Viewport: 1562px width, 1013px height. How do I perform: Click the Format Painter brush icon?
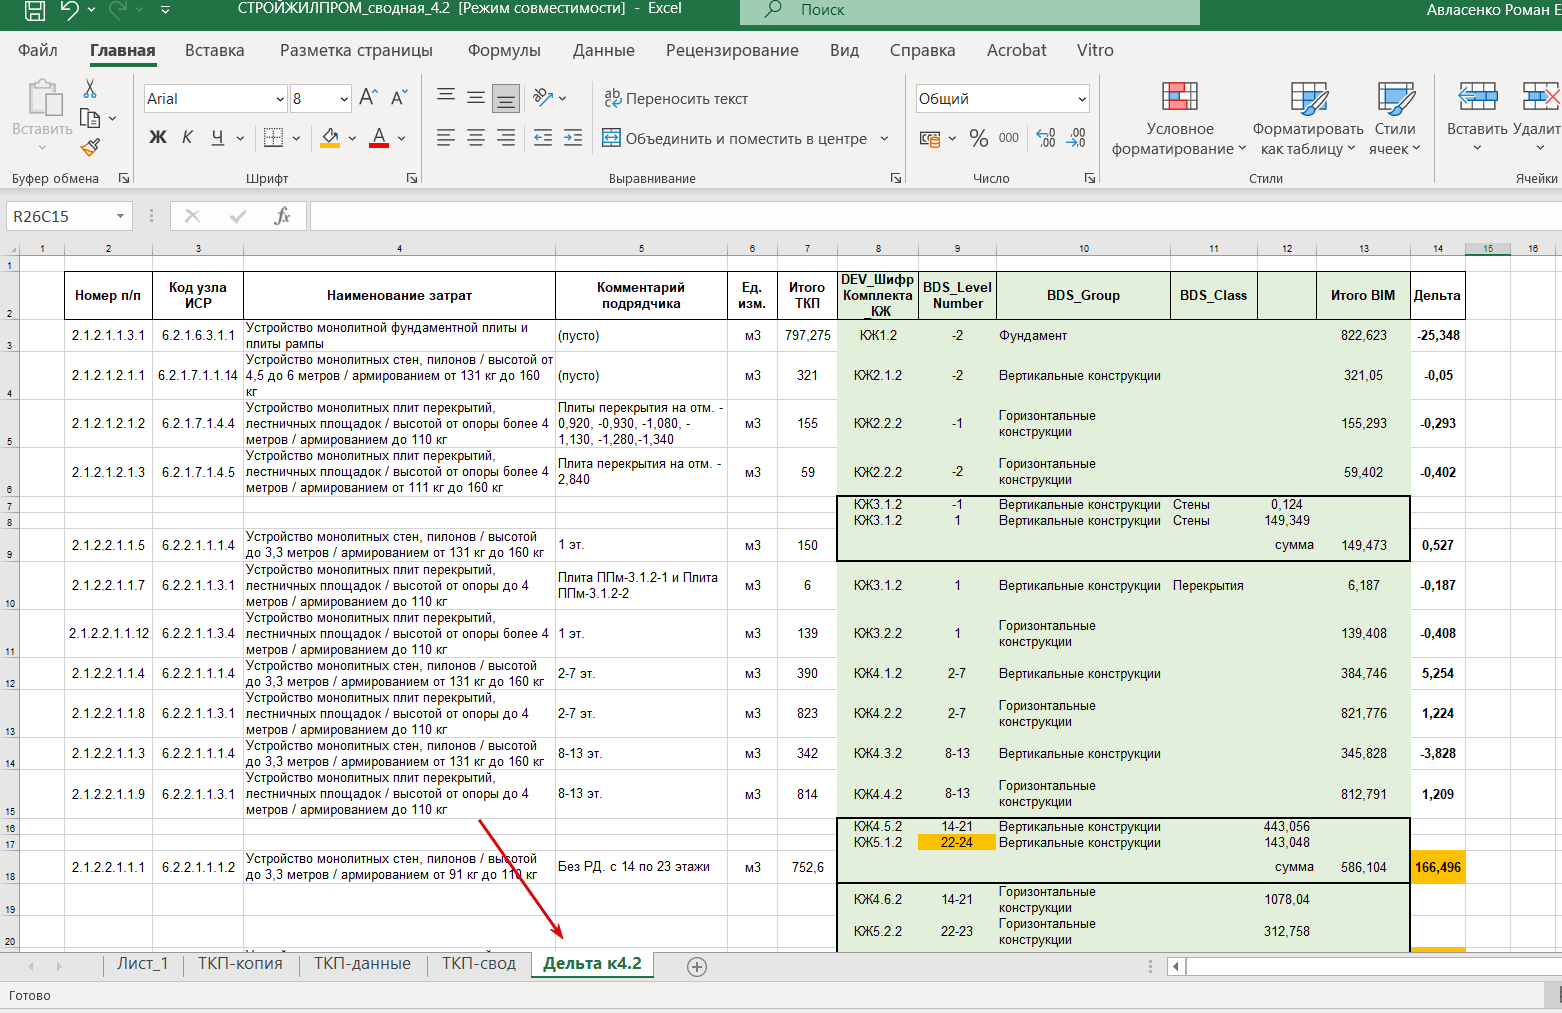tap(90, 148)
